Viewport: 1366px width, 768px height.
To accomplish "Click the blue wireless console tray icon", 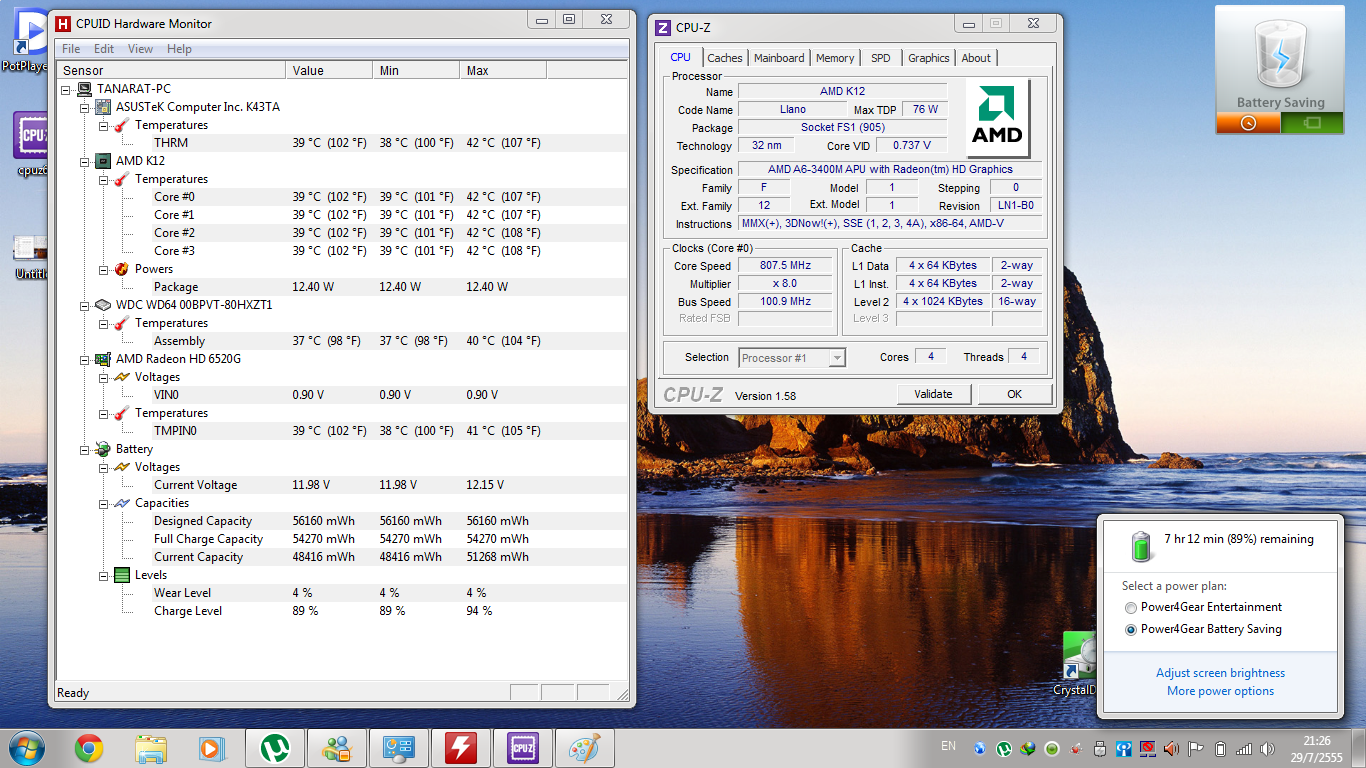I will coord(1124,749).
